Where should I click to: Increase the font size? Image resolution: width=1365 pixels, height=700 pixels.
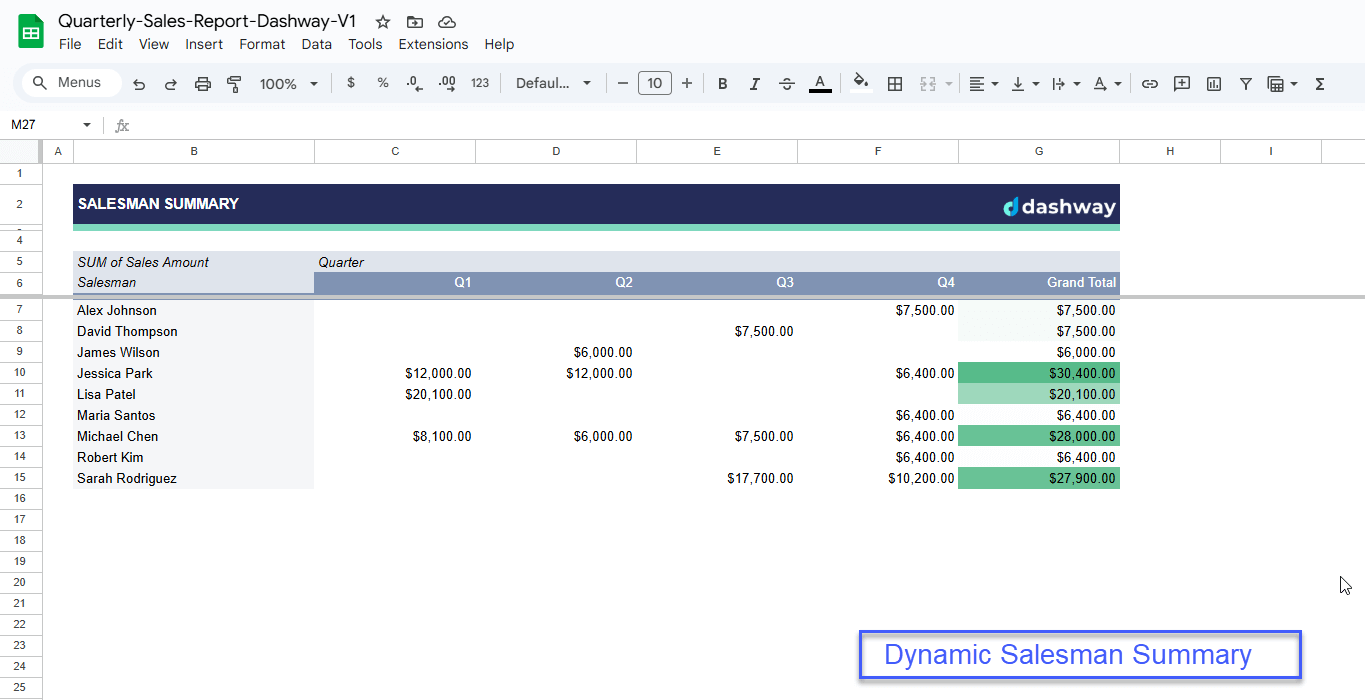[x=687, y=83]
